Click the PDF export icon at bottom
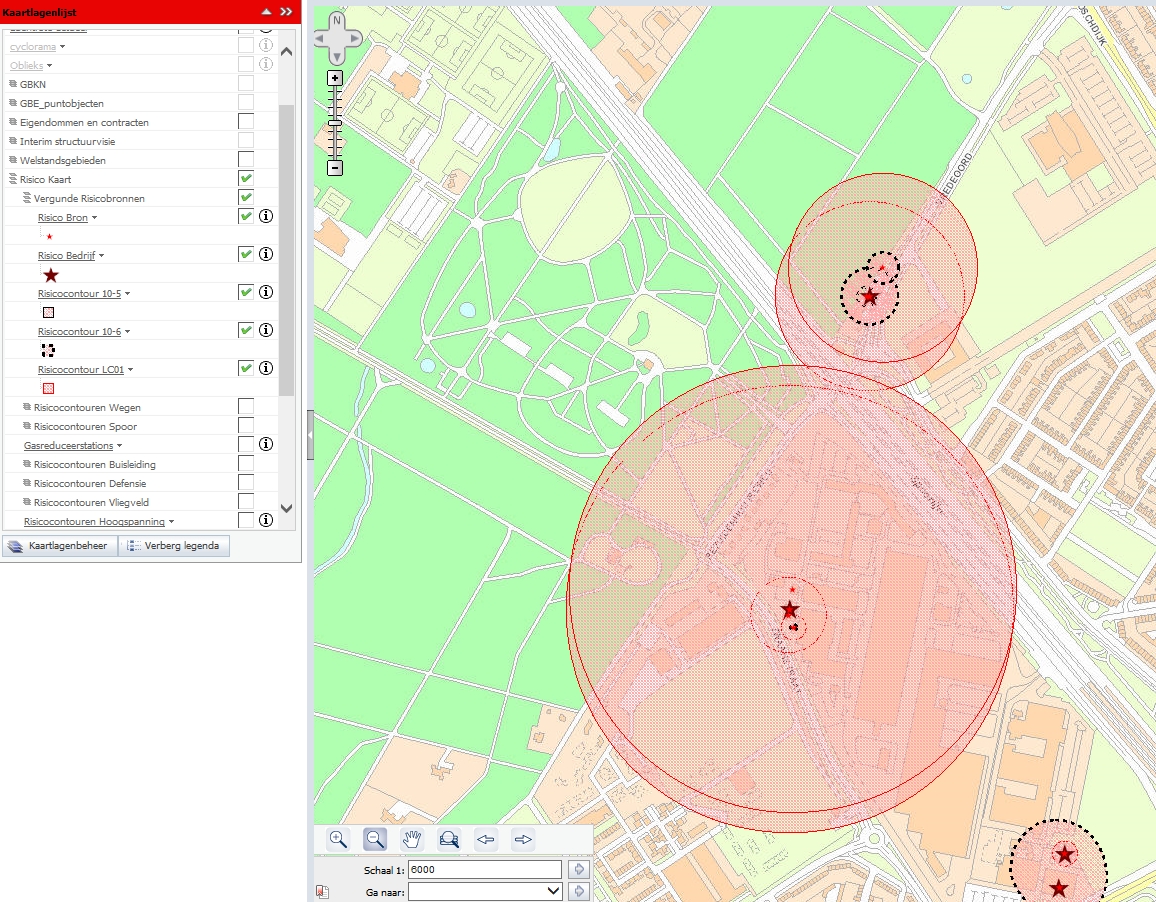The image size is (1156, 902). 322,892
